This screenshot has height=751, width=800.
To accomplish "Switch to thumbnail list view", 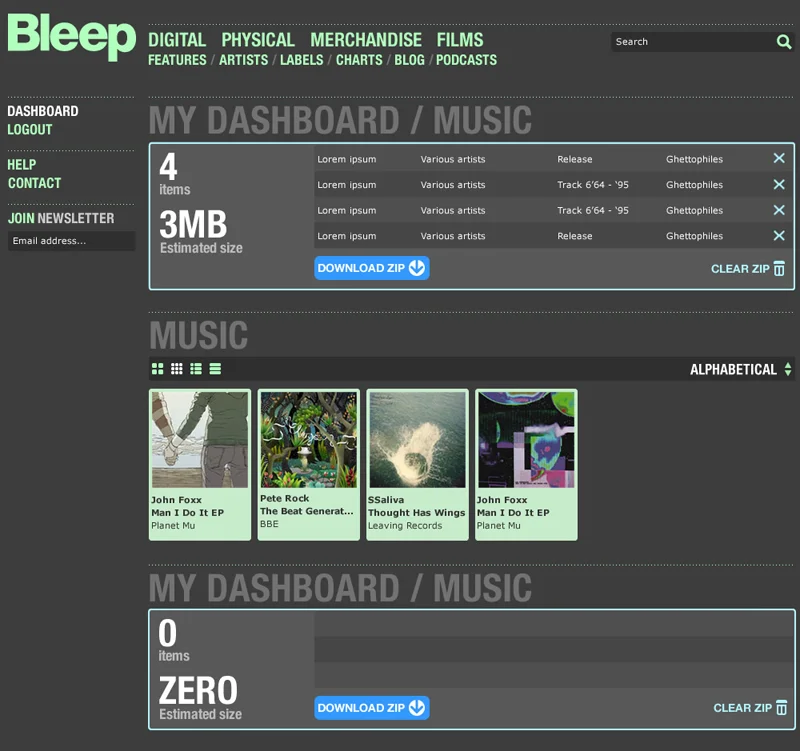I will (196, 369).
